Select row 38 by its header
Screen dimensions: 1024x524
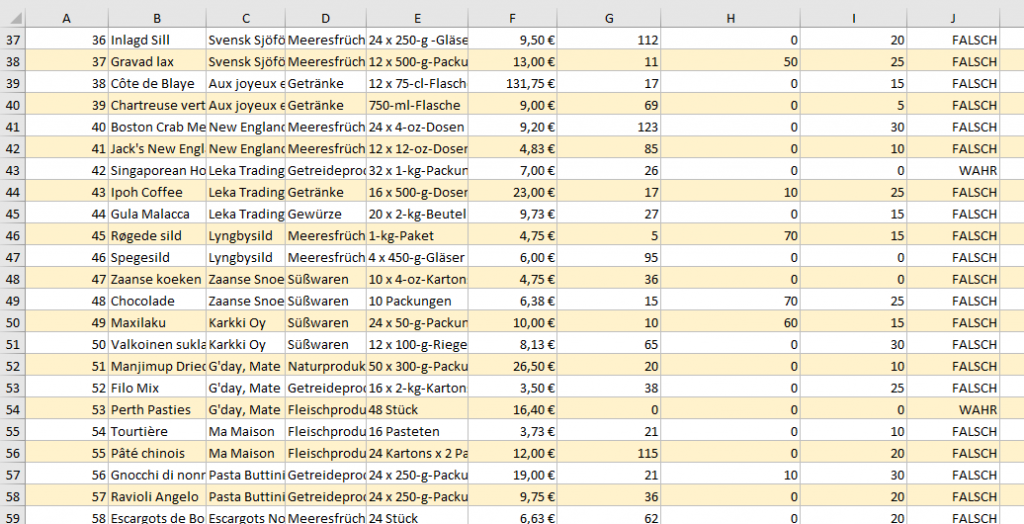(13, 62)
